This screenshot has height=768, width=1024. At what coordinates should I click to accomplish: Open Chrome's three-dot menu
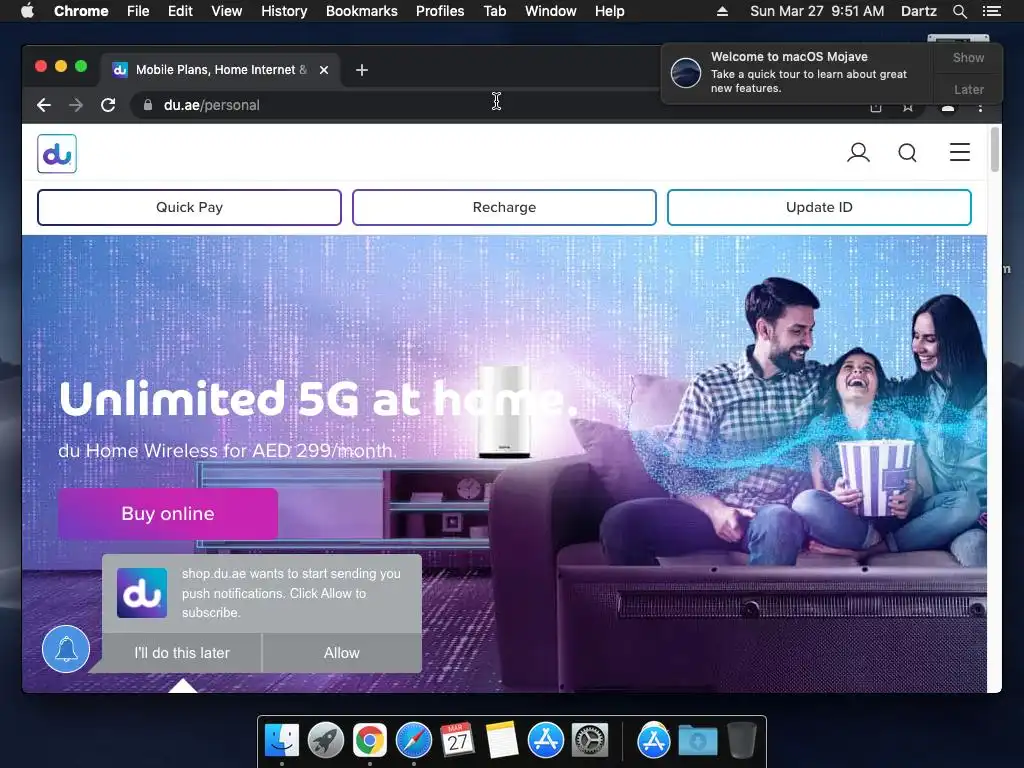point(980,106)
